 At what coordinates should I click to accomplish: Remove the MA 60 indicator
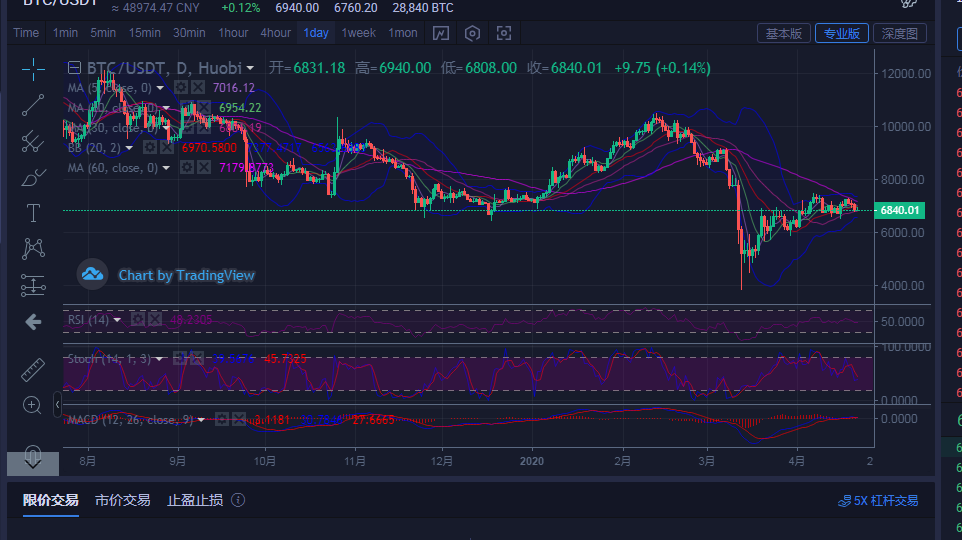[204, 168]
